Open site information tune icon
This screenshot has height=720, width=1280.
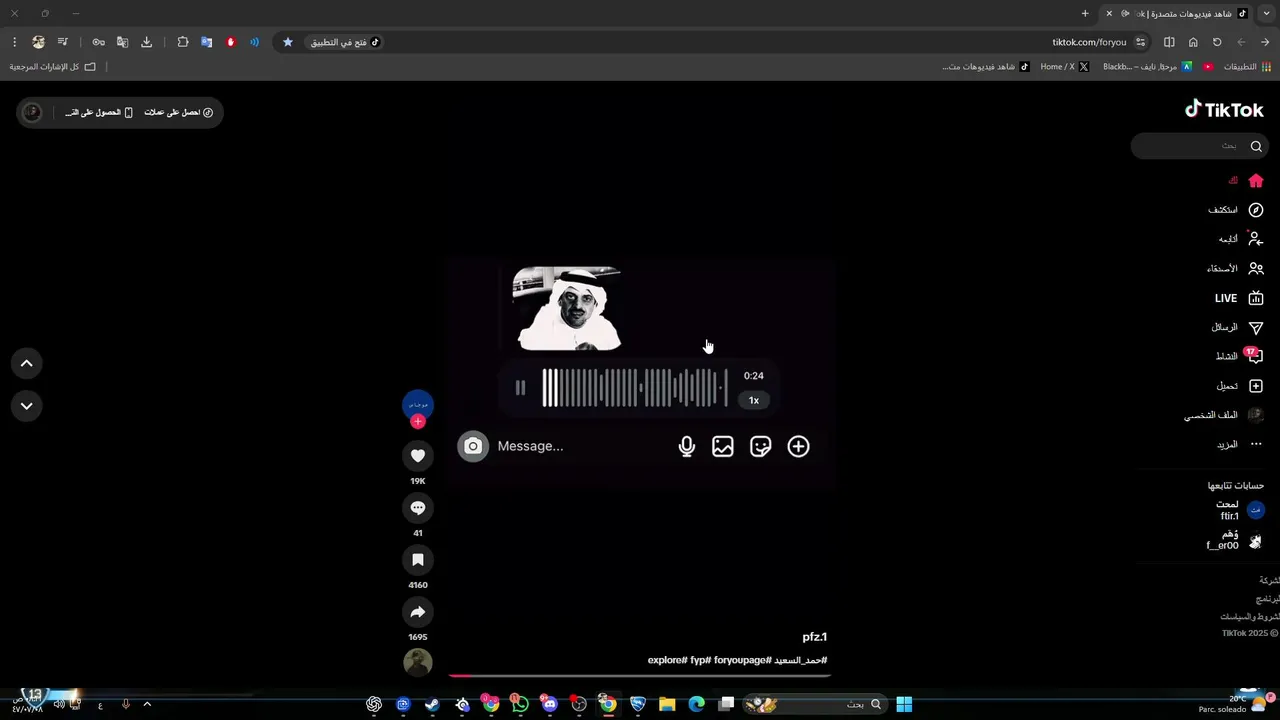point(1140,42)
